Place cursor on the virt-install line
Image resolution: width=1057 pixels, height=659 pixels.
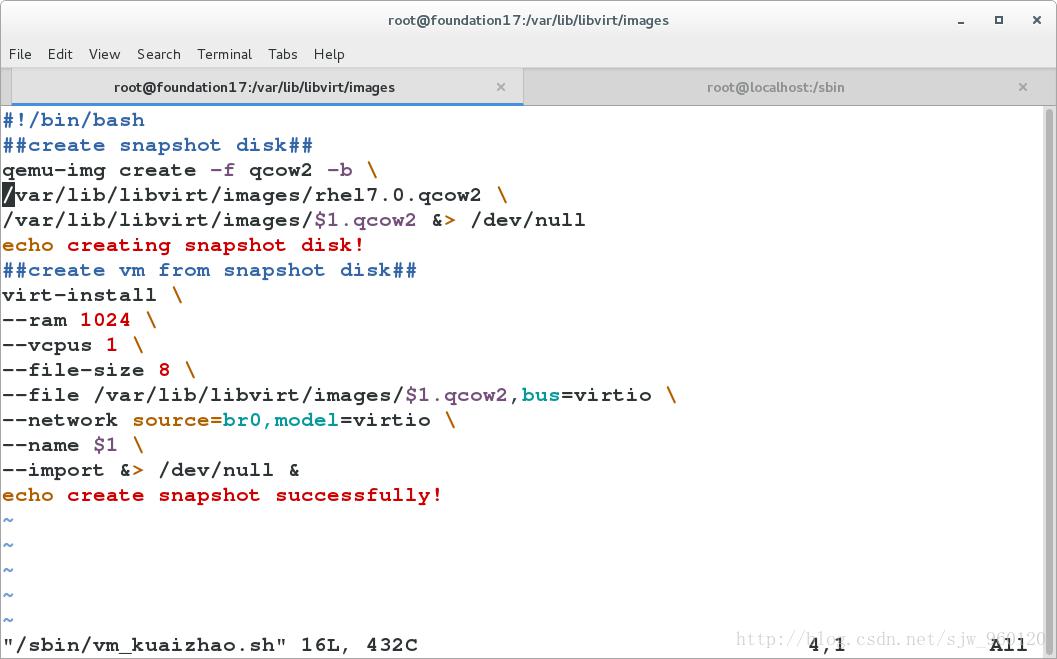[80, 295]
